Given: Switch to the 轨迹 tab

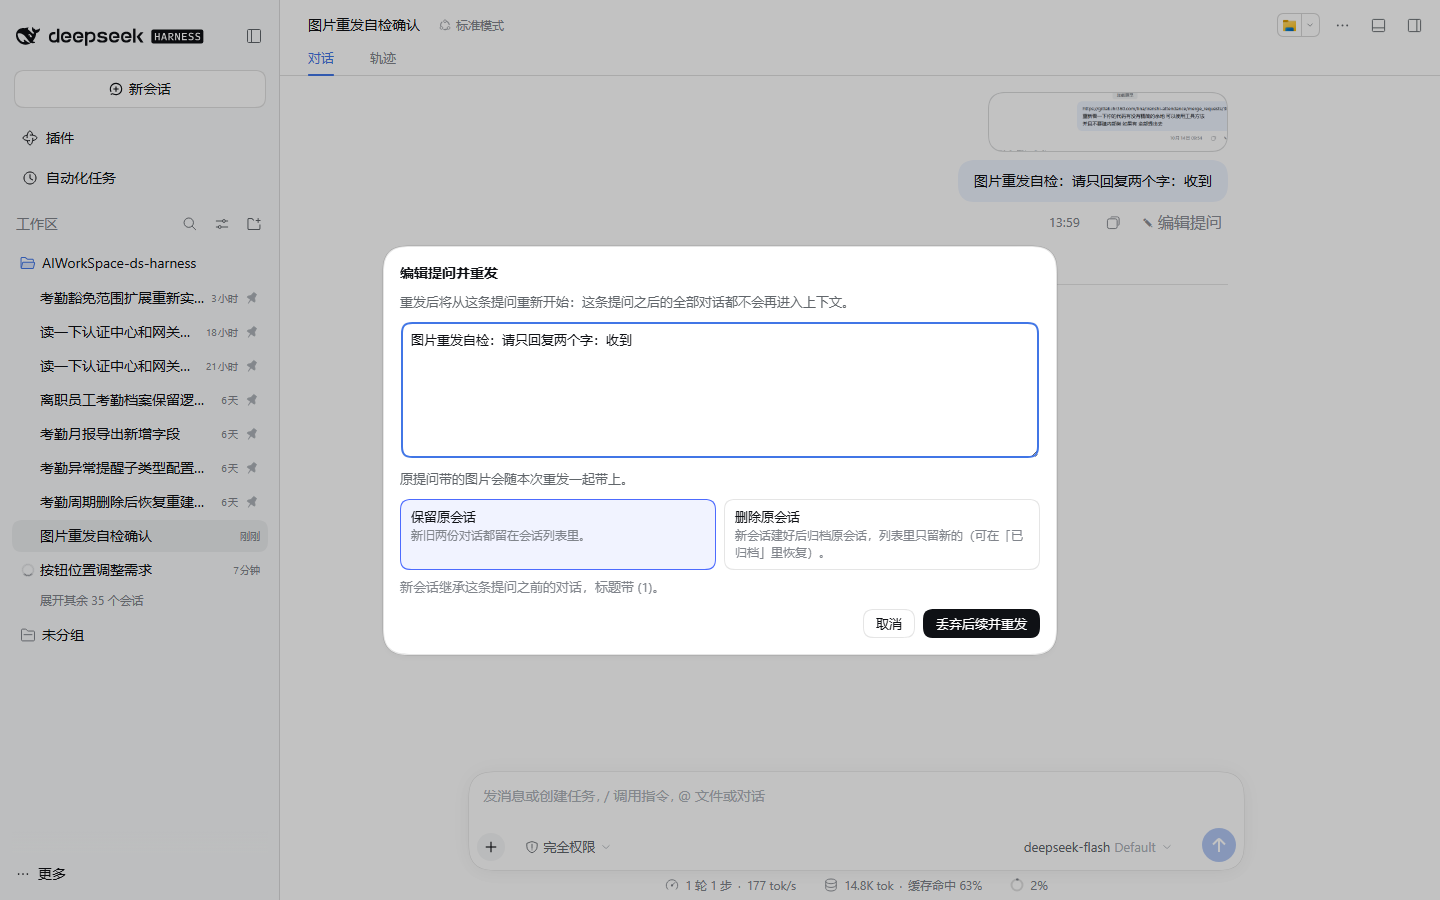Looking at the screenshot, I should [x=383, y=58].
